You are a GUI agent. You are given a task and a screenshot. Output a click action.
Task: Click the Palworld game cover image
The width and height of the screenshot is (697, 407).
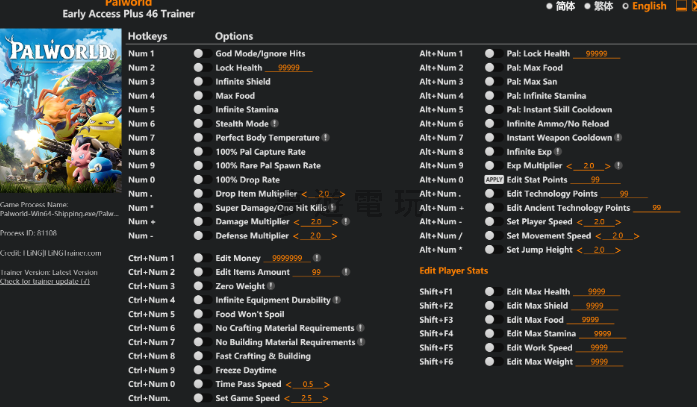click(x=61, y=111)
